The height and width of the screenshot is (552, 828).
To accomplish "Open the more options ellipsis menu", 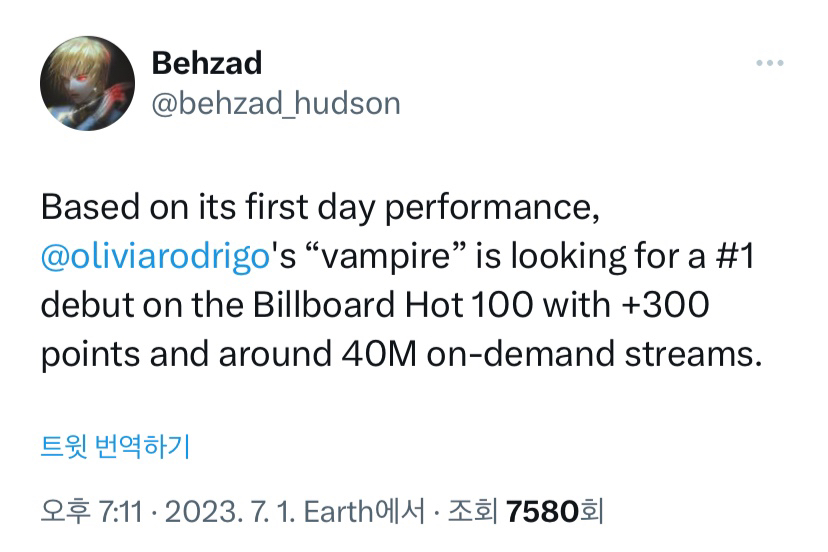I will [x=769, y=63].
